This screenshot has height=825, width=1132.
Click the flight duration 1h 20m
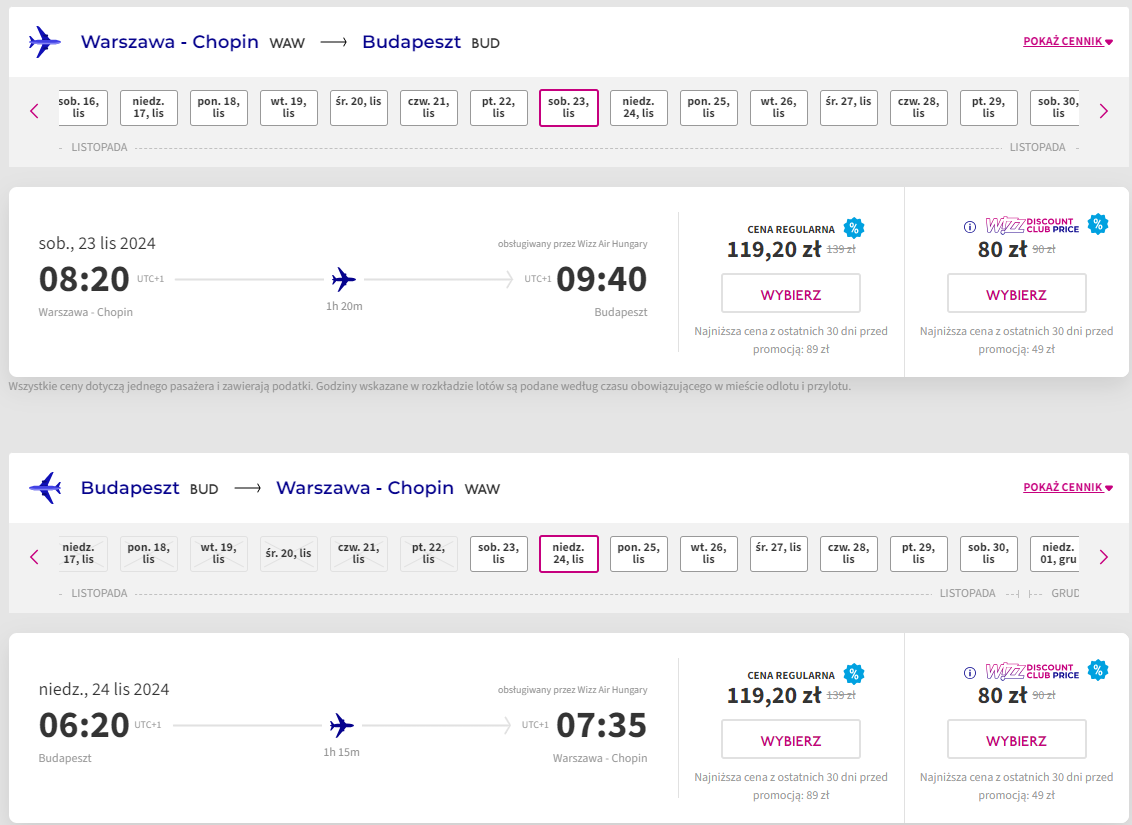[x=344, y=306]
